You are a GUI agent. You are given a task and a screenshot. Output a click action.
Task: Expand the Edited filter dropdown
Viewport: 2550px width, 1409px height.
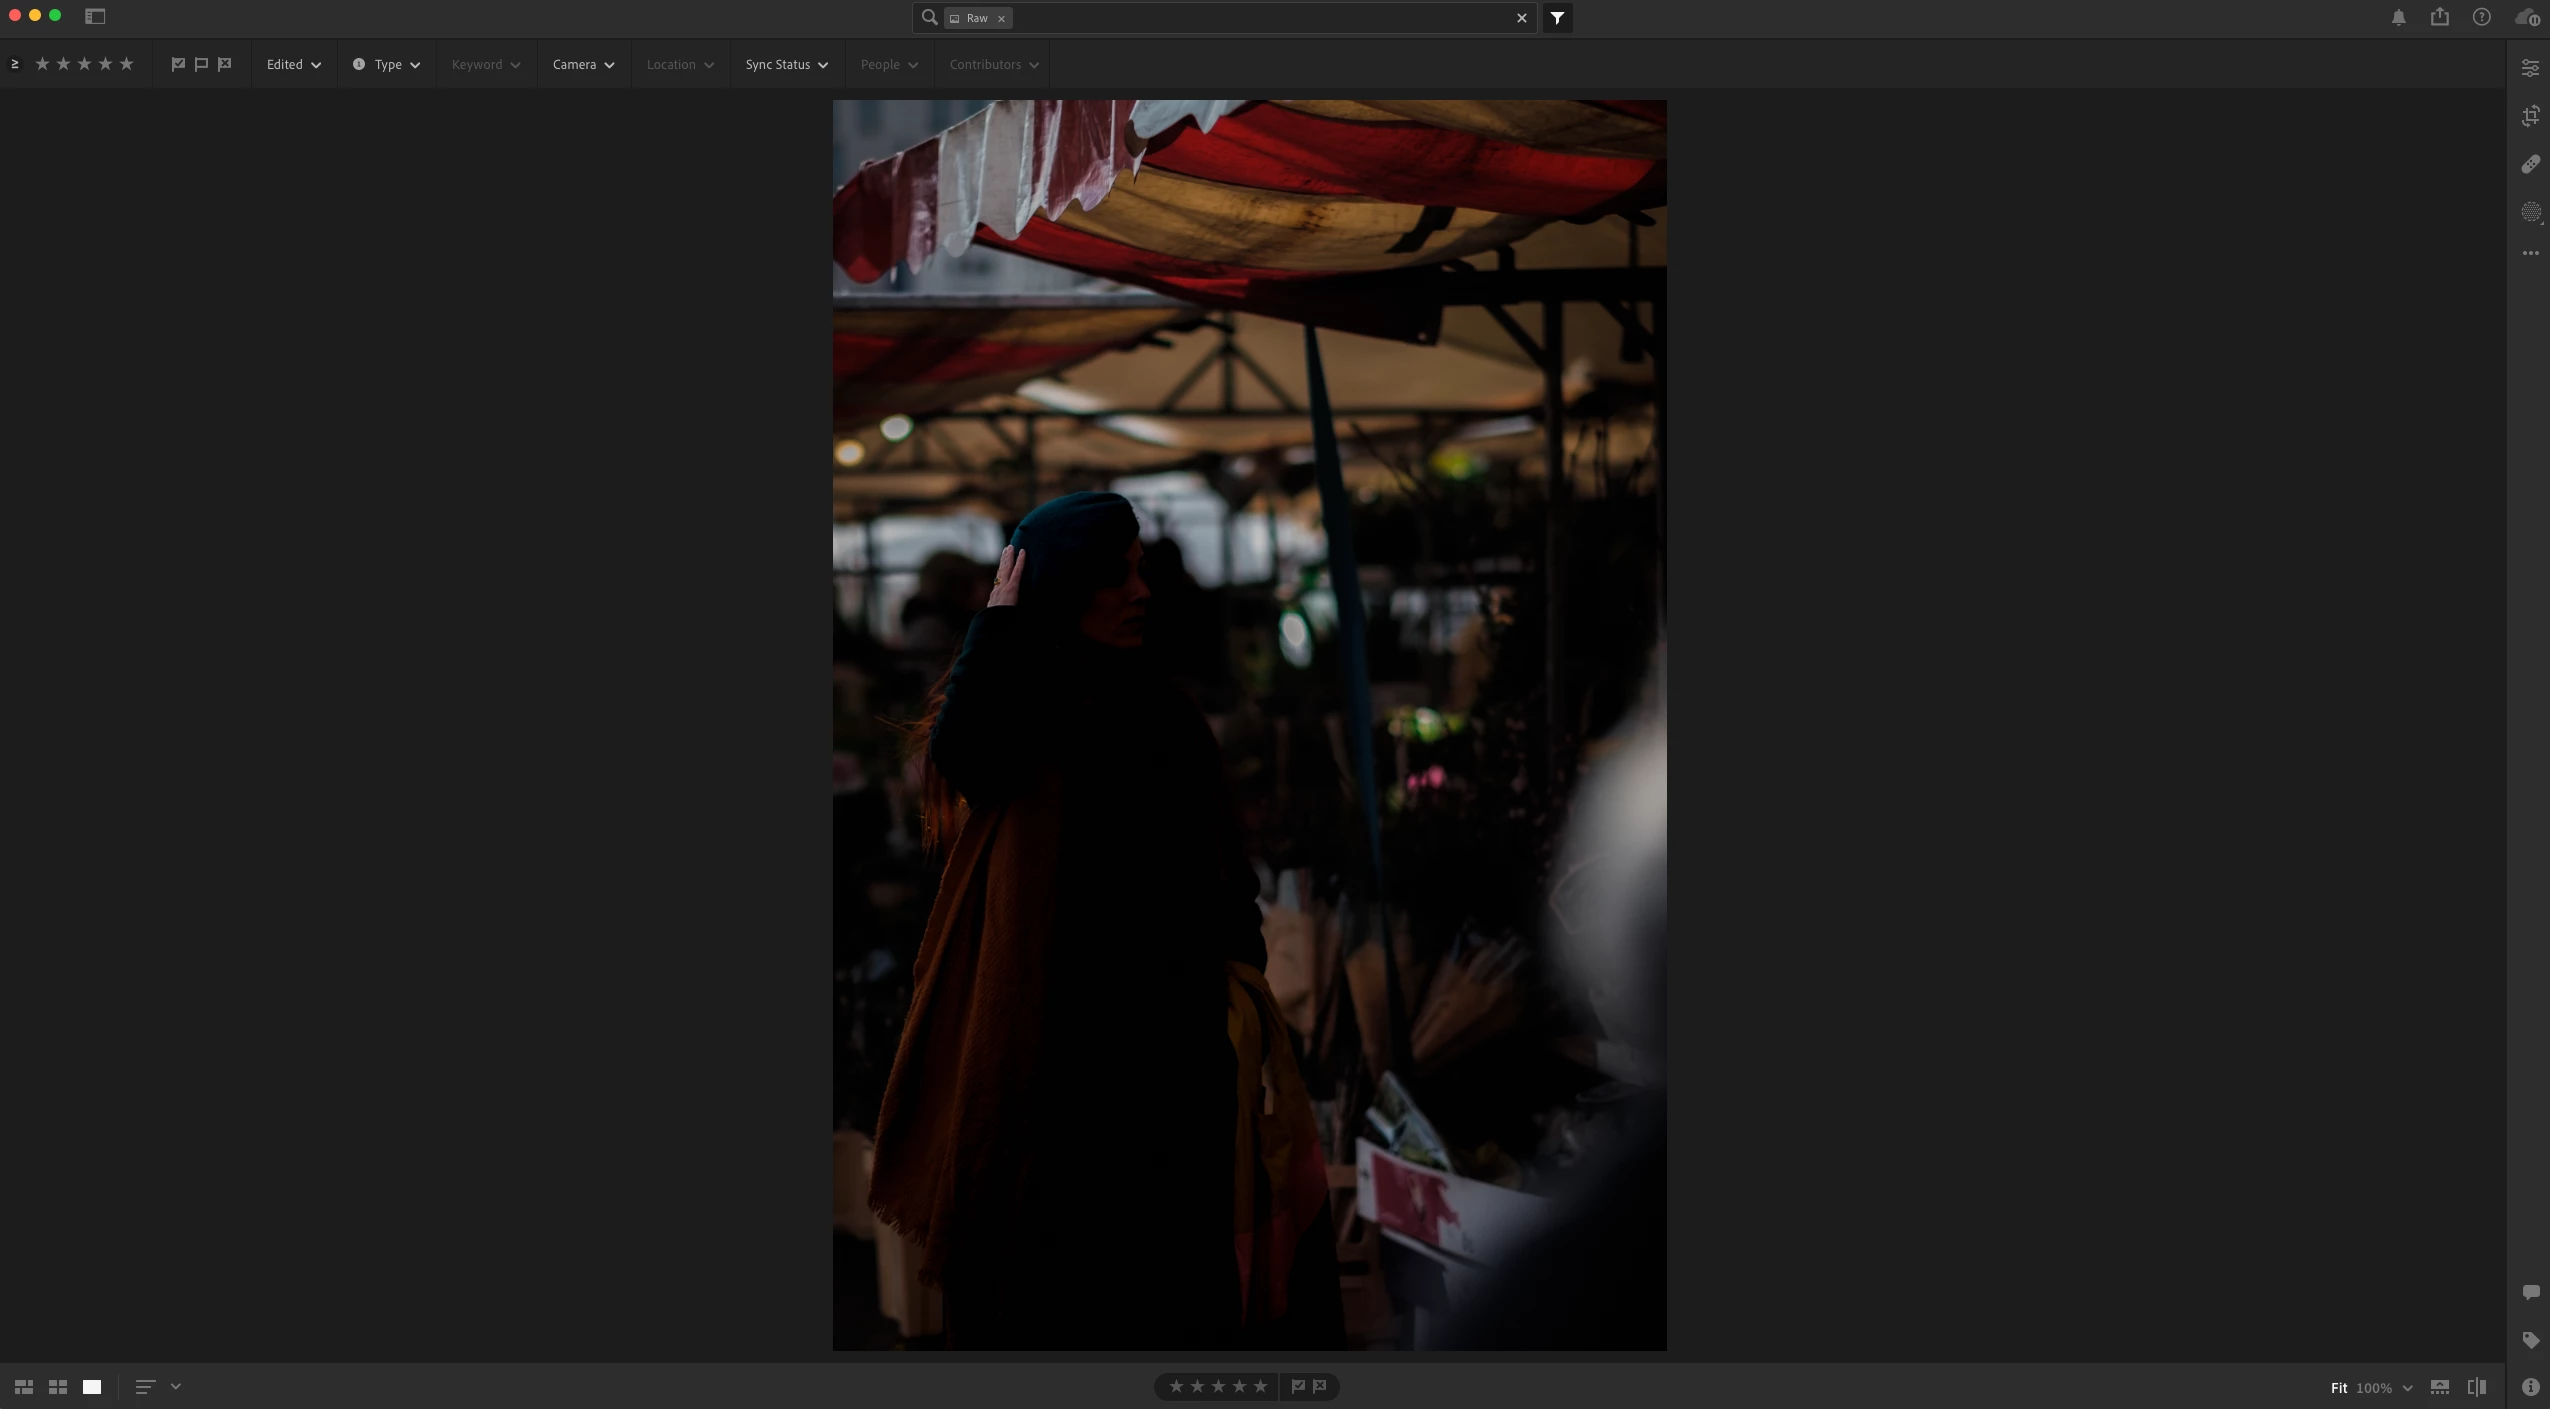coord(293,64)
